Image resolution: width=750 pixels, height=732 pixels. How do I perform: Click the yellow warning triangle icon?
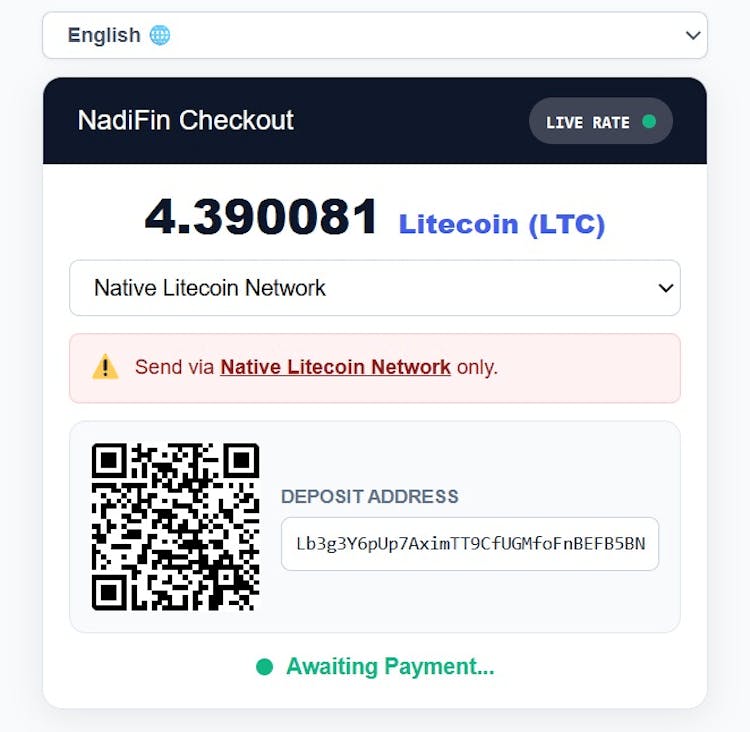tap(105, 367)
